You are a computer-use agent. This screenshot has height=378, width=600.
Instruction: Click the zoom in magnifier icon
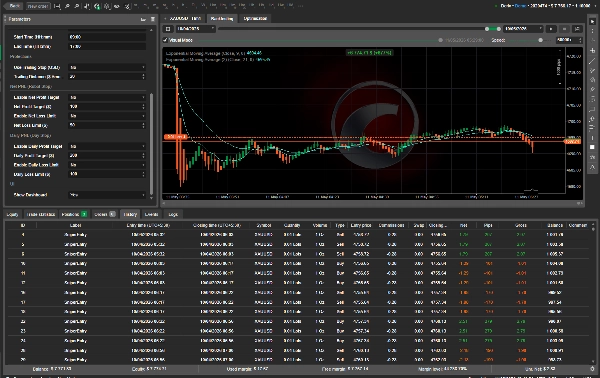coord(67,6)
